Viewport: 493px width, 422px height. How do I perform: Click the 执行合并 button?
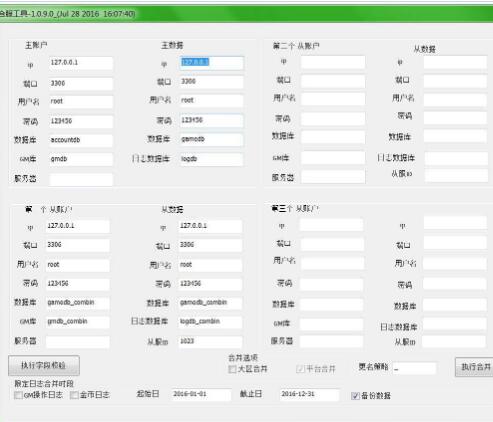(474, 367)
